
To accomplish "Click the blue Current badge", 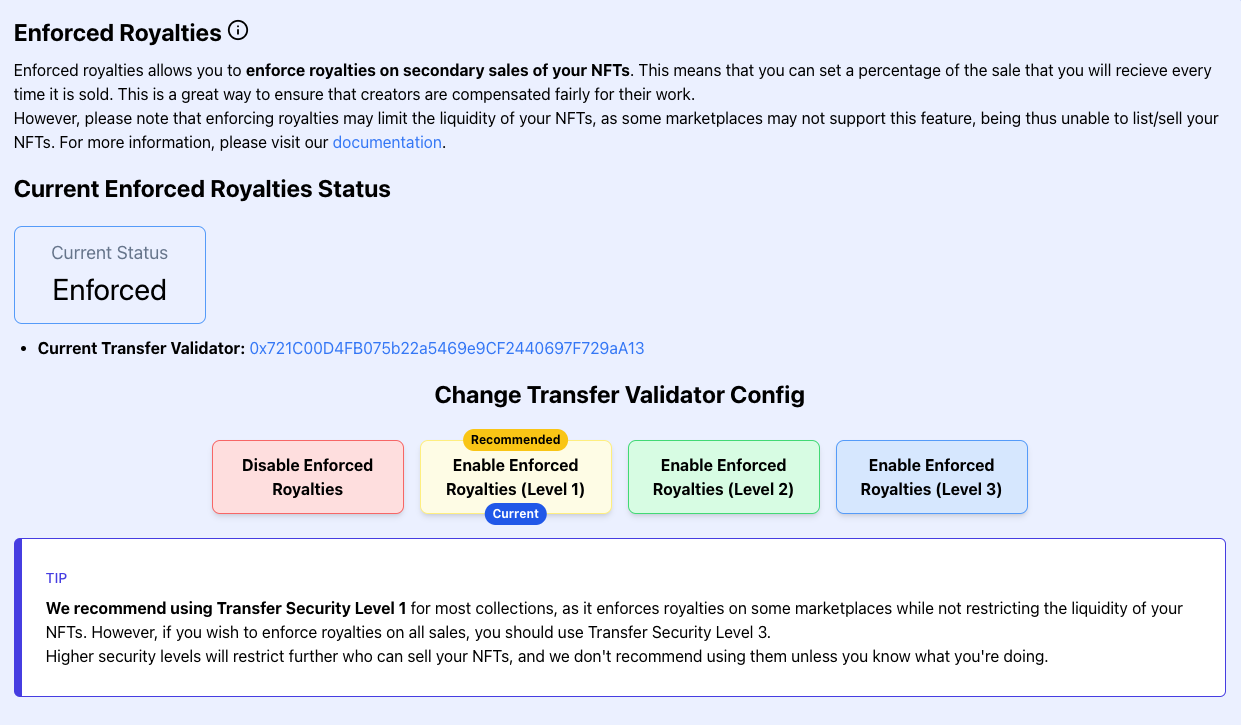I will pyautogui.click(x=515, y=514).
